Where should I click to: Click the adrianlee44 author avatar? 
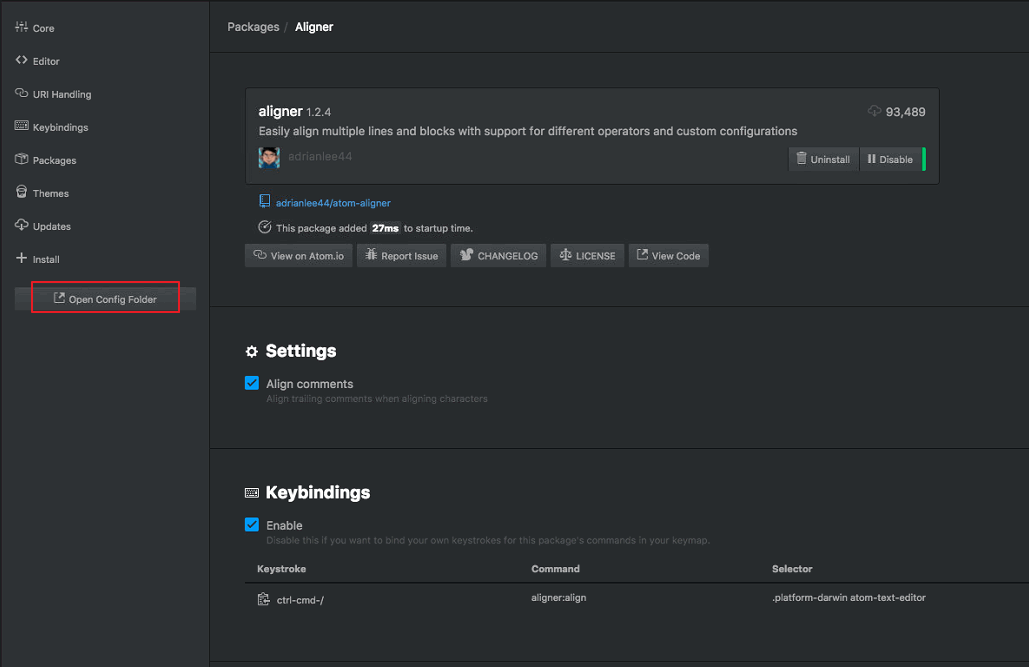coord(269,157)
